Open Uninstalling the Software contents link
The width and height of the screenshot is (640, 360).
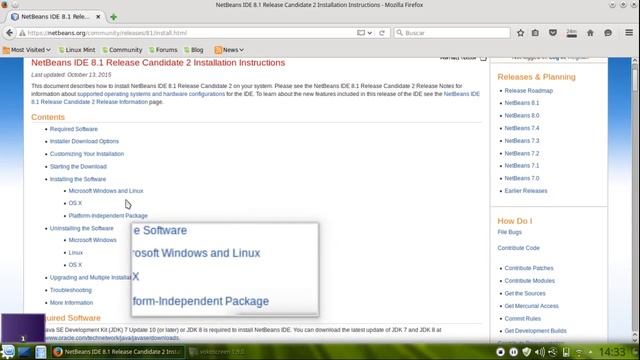[82, 228]
